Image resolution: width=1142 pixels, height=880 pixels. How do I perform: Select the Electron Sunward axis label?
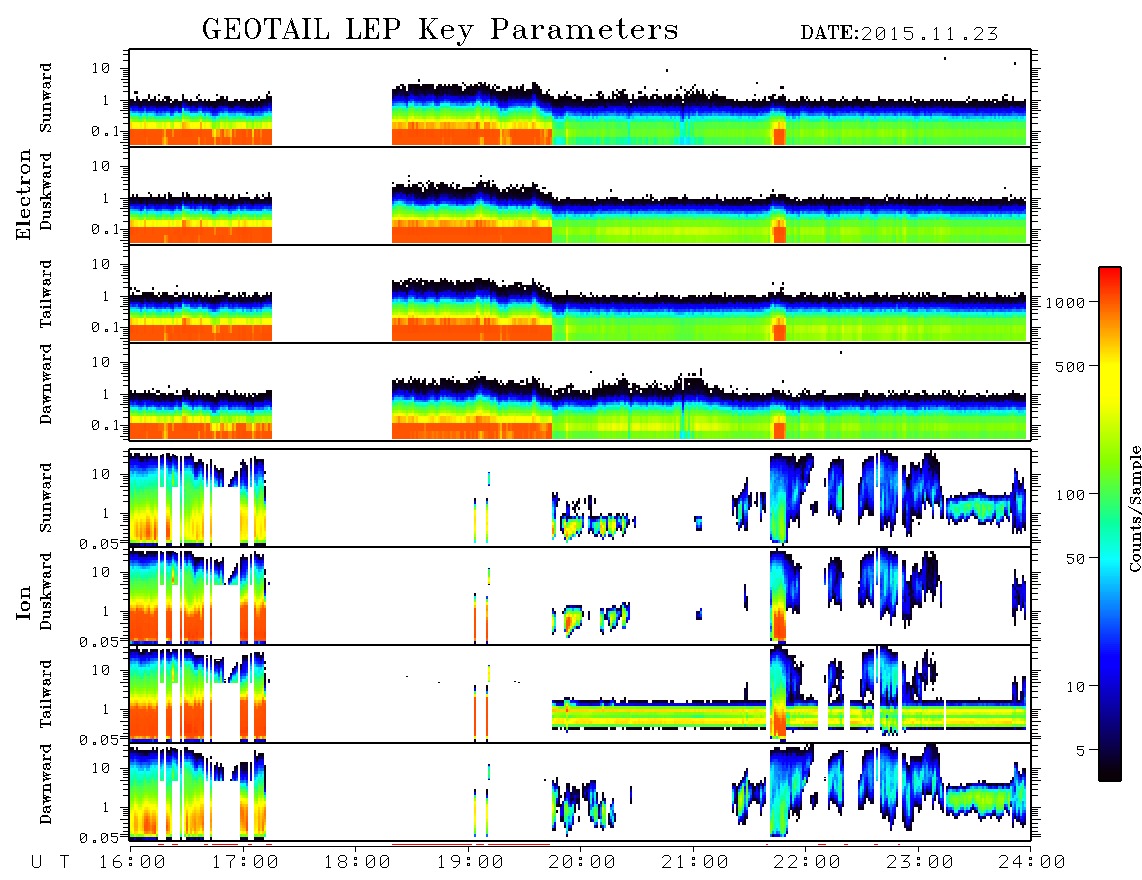46,98
